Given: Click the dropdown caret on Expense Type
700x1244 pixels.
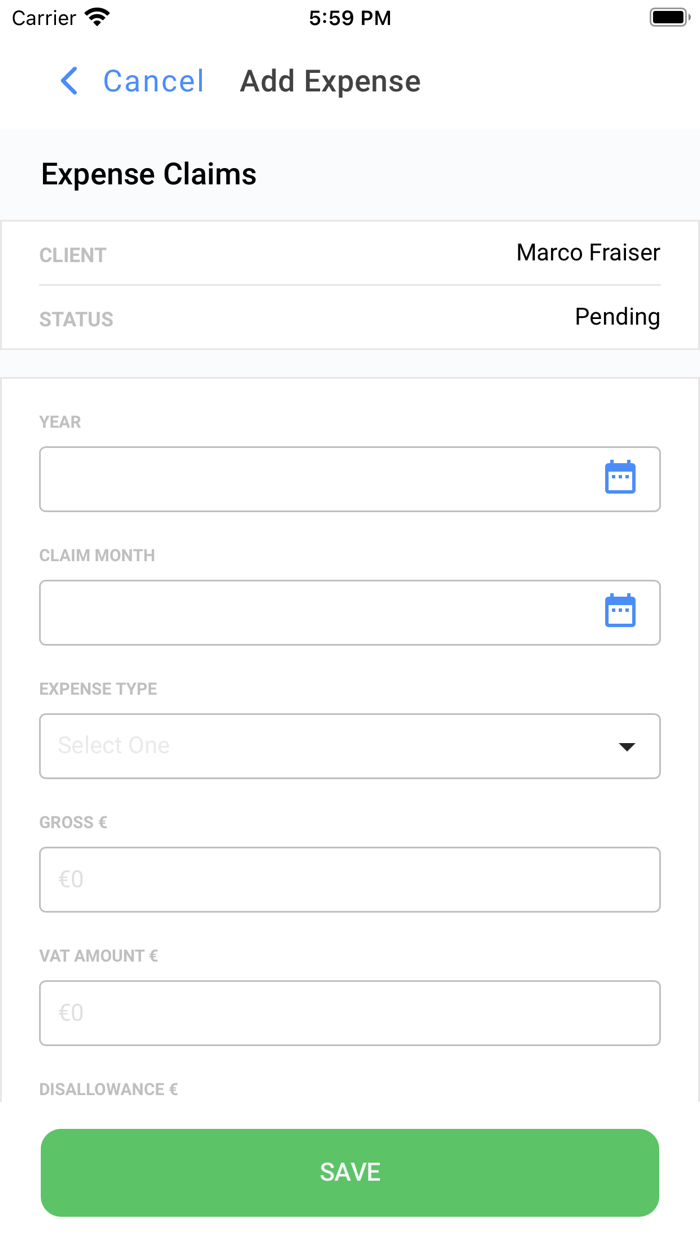Looking at the screenshot, I should click(x=627, y=745).
